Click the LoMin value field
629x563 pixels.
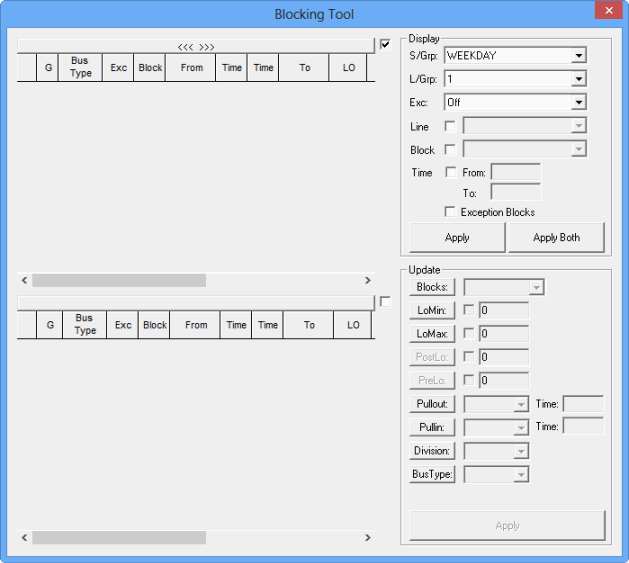coord(504,310)
